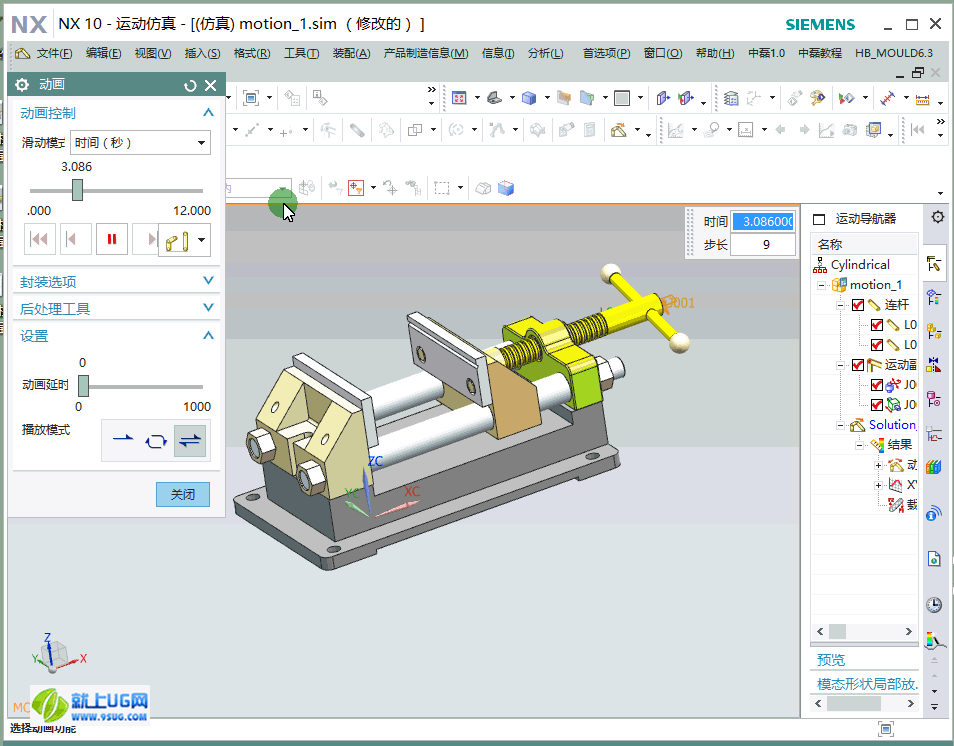Image resolution: width=954 pixels, height=746 pixels.
Task: Open the 中磊教程 menu
Action: [x=820, y=54]
